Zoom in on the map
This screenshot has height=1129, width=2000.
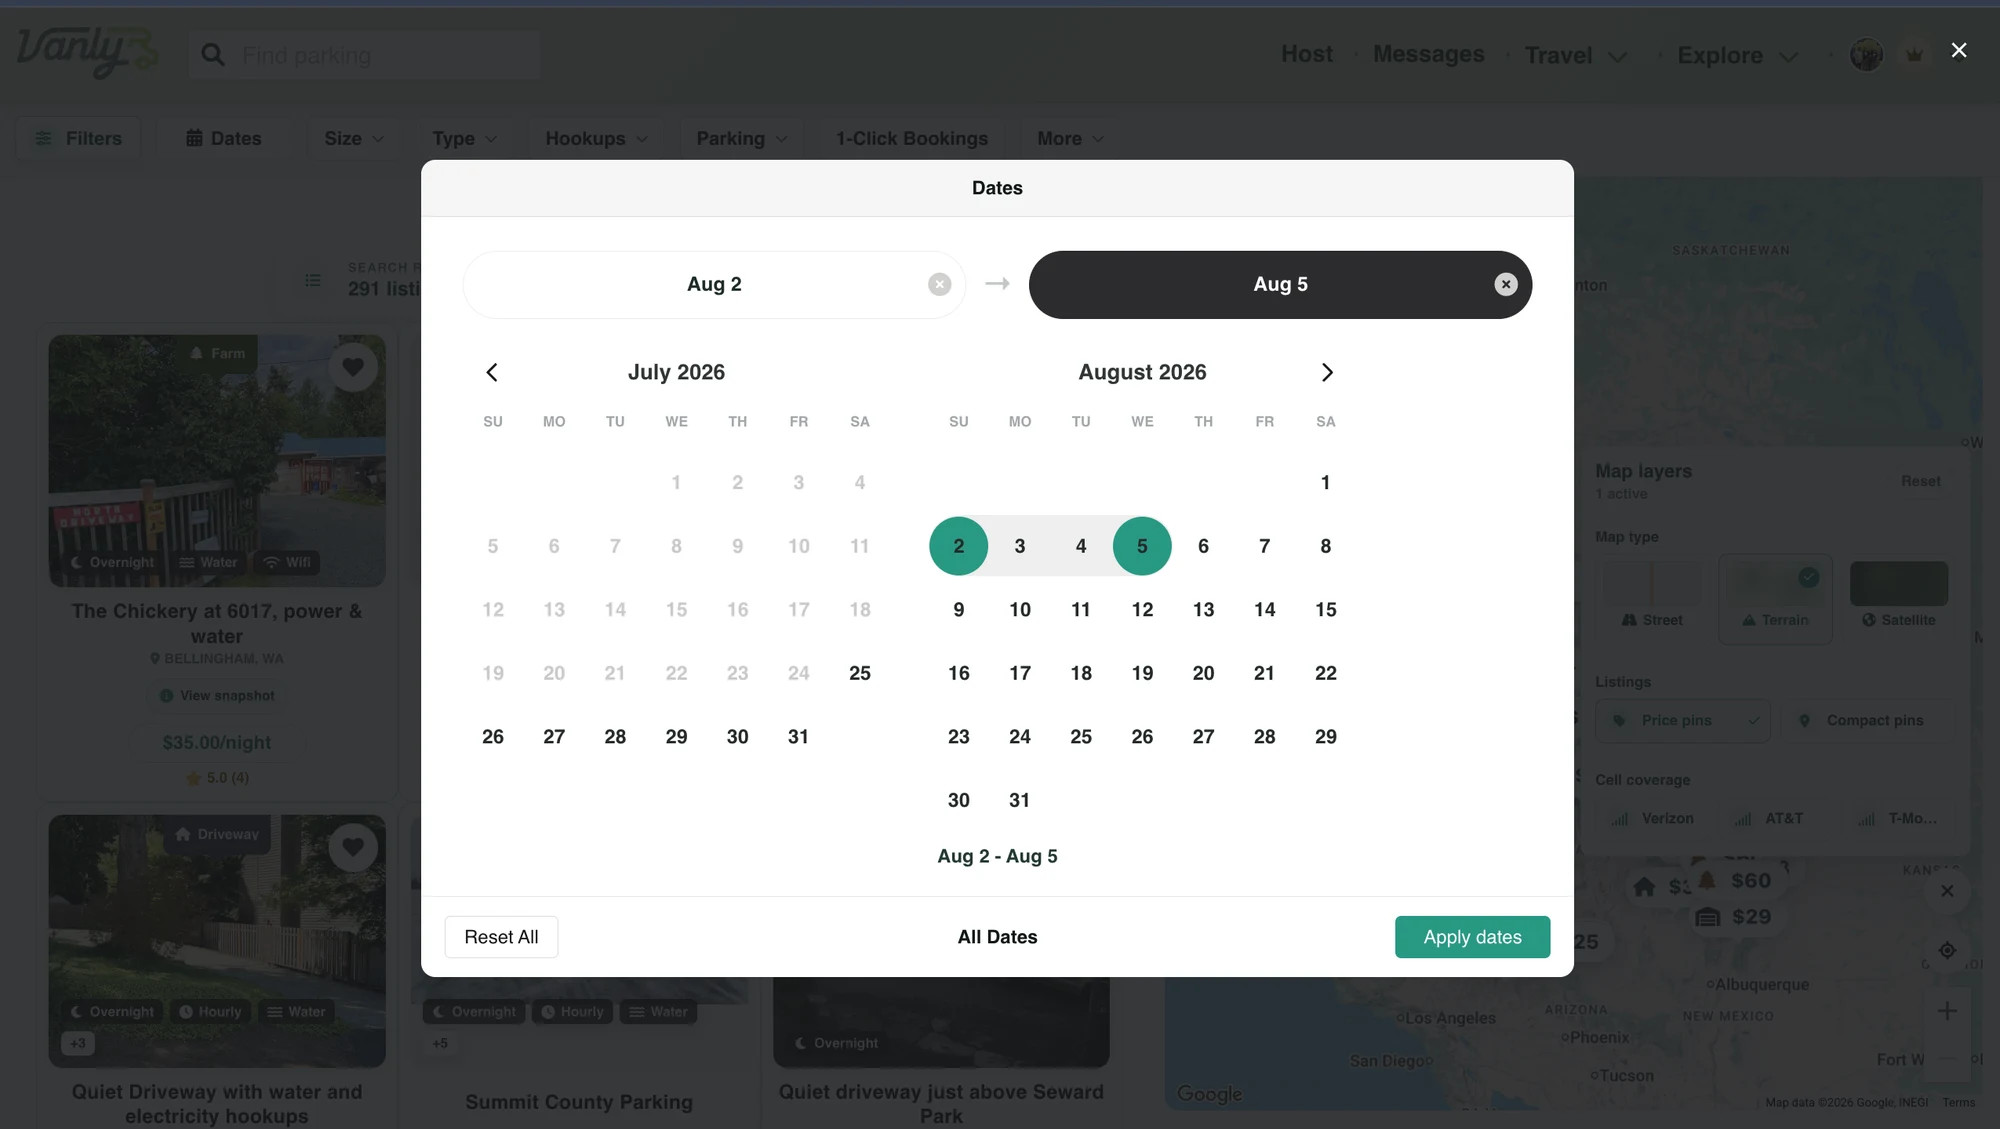click(1947, 1011)
